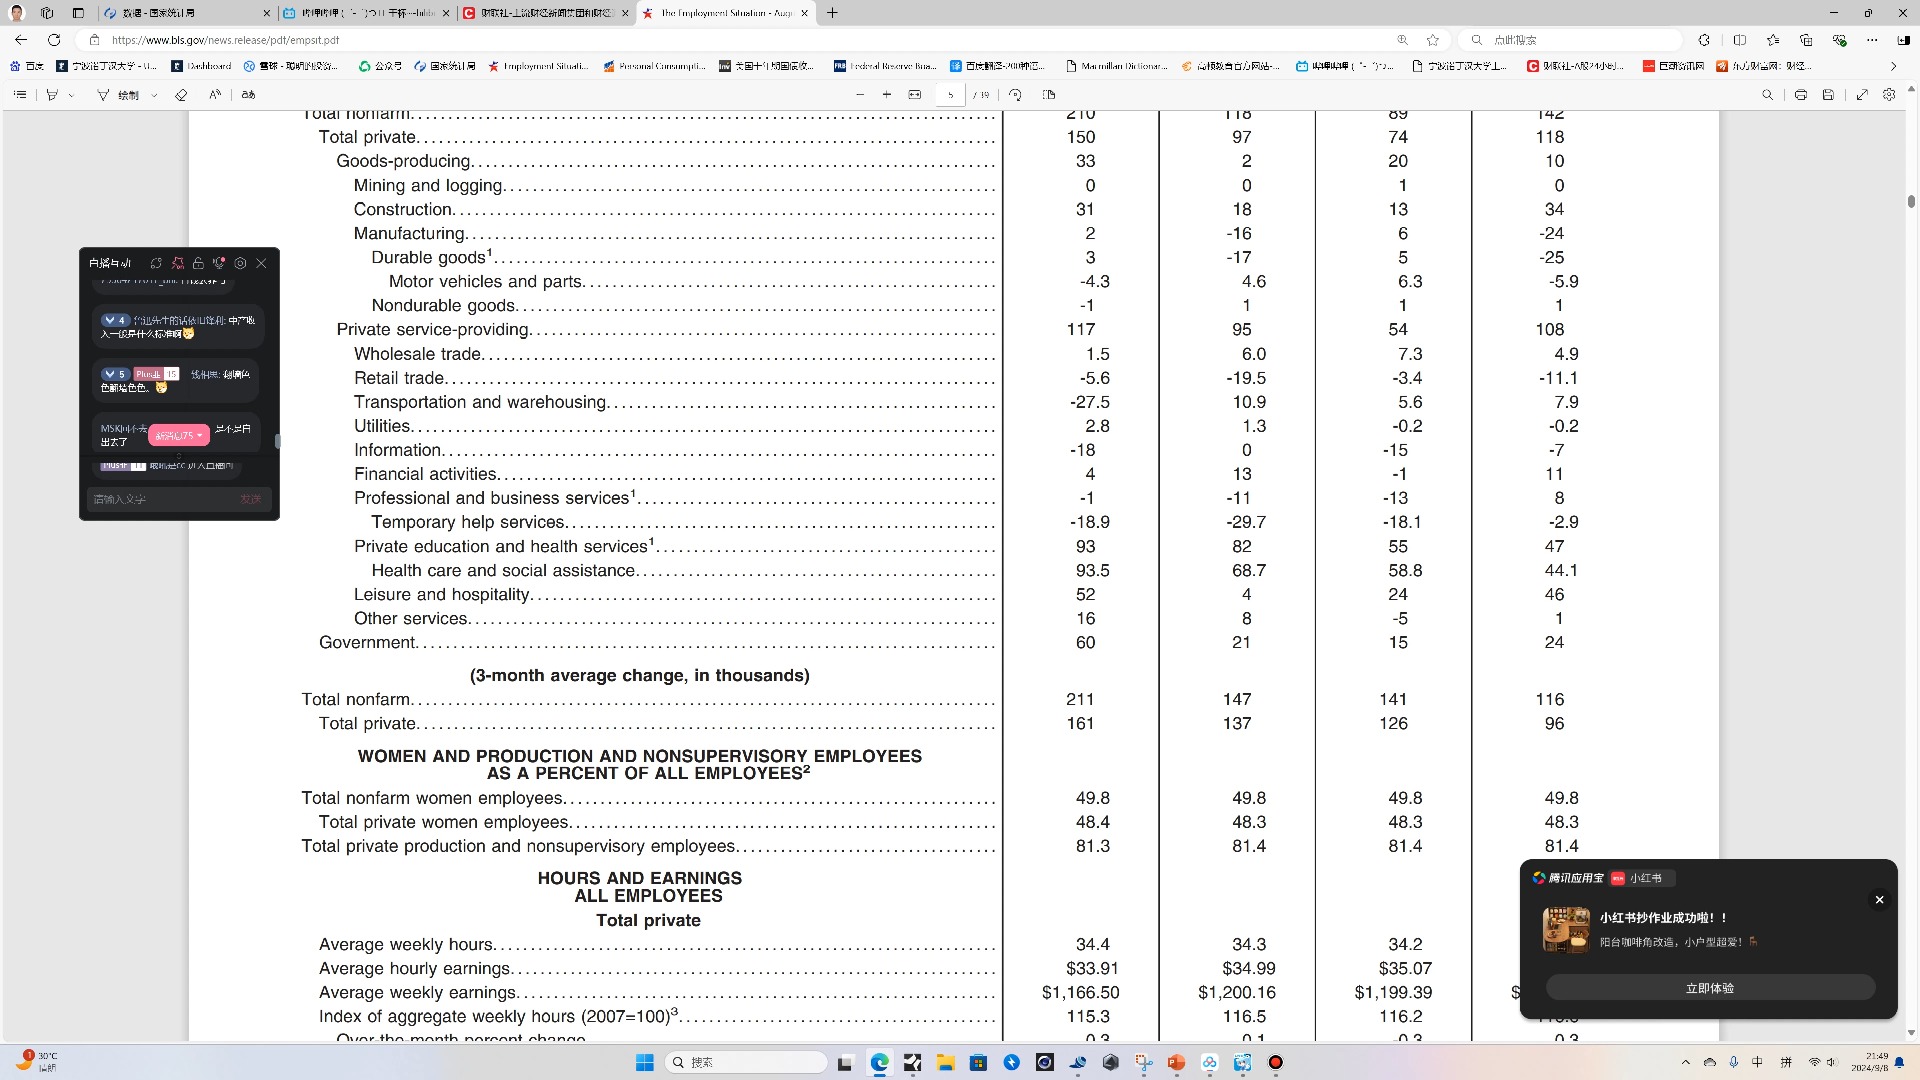
Task: Click the PDF zoom out minus button
Action: (859, 94)
